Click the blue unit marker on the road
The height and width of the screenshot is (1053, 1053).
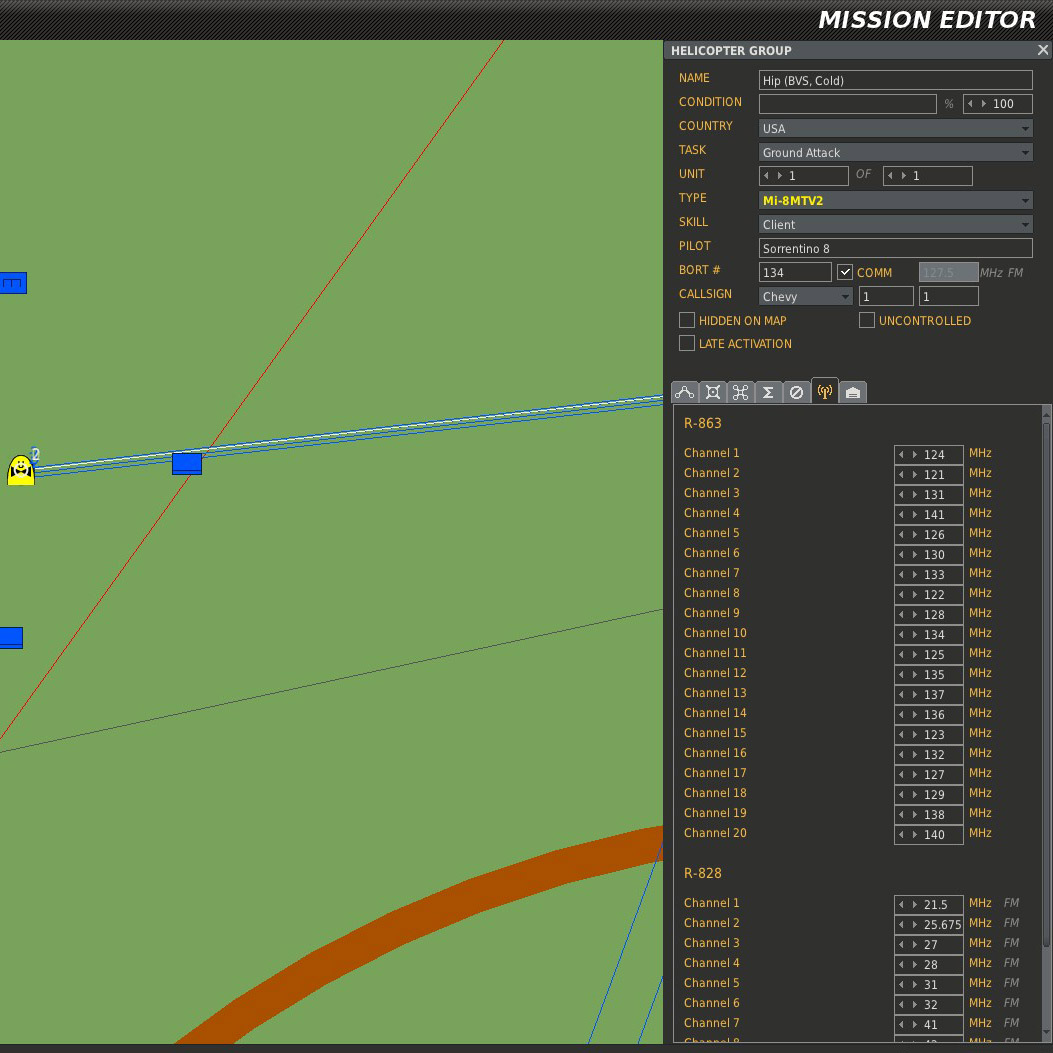coord(187,463)
